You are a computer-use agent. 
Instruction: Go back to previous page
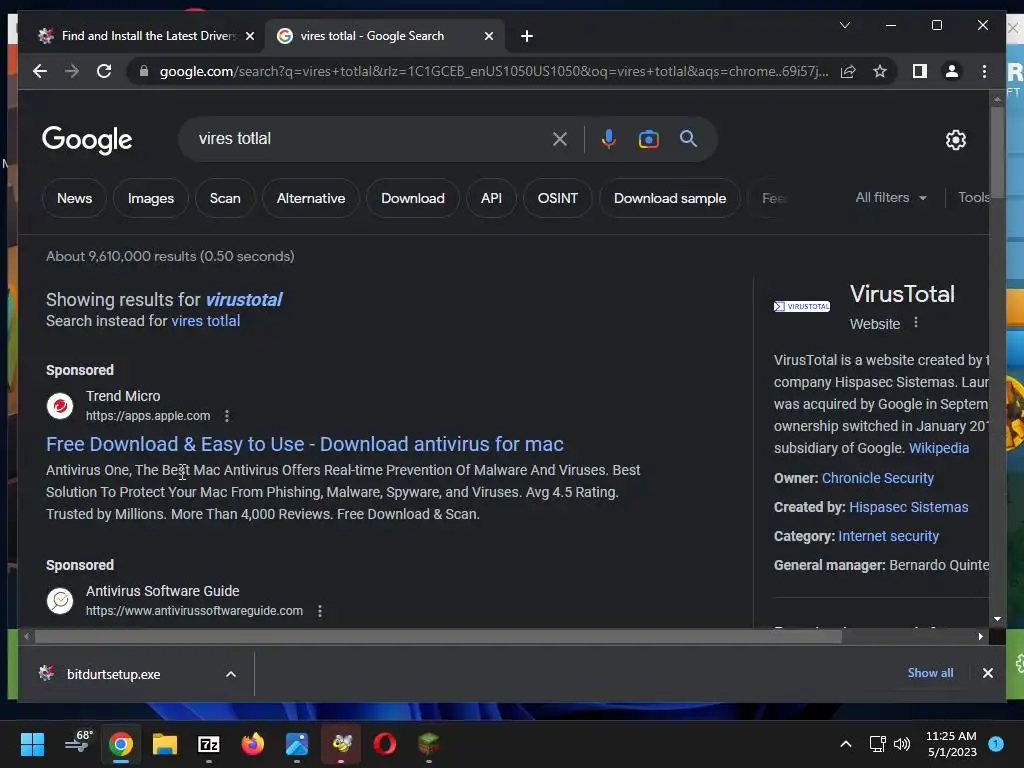[x=40, y=71]
